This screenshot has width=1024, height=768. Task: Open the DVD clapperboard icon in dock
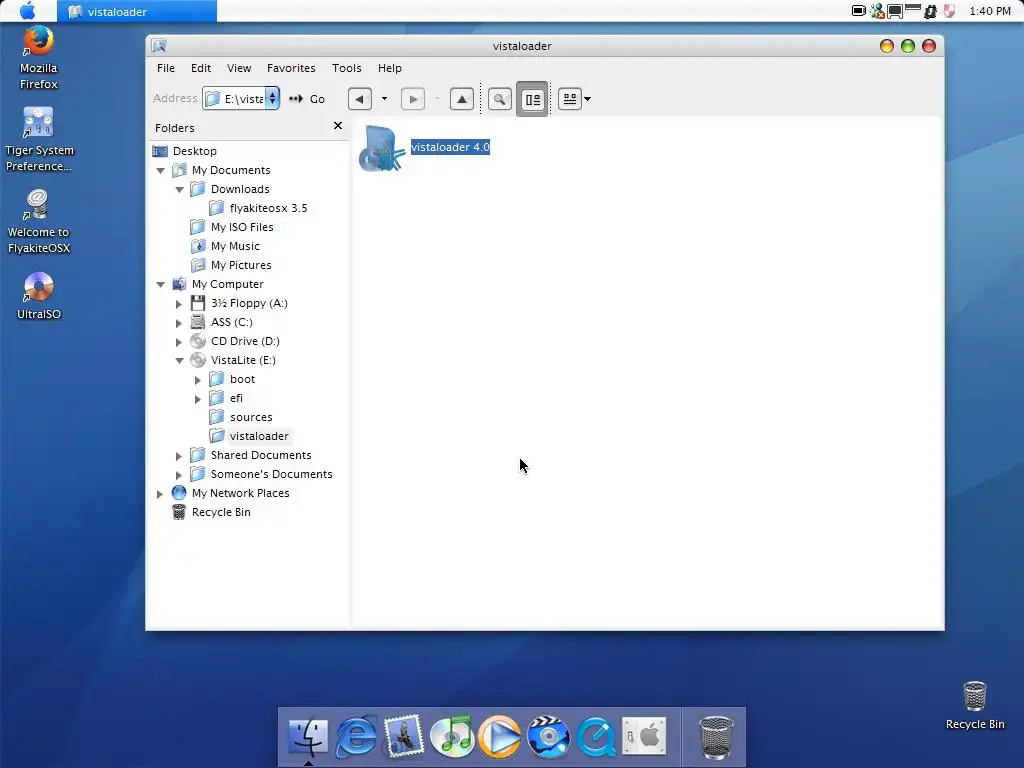pos(549,737)
